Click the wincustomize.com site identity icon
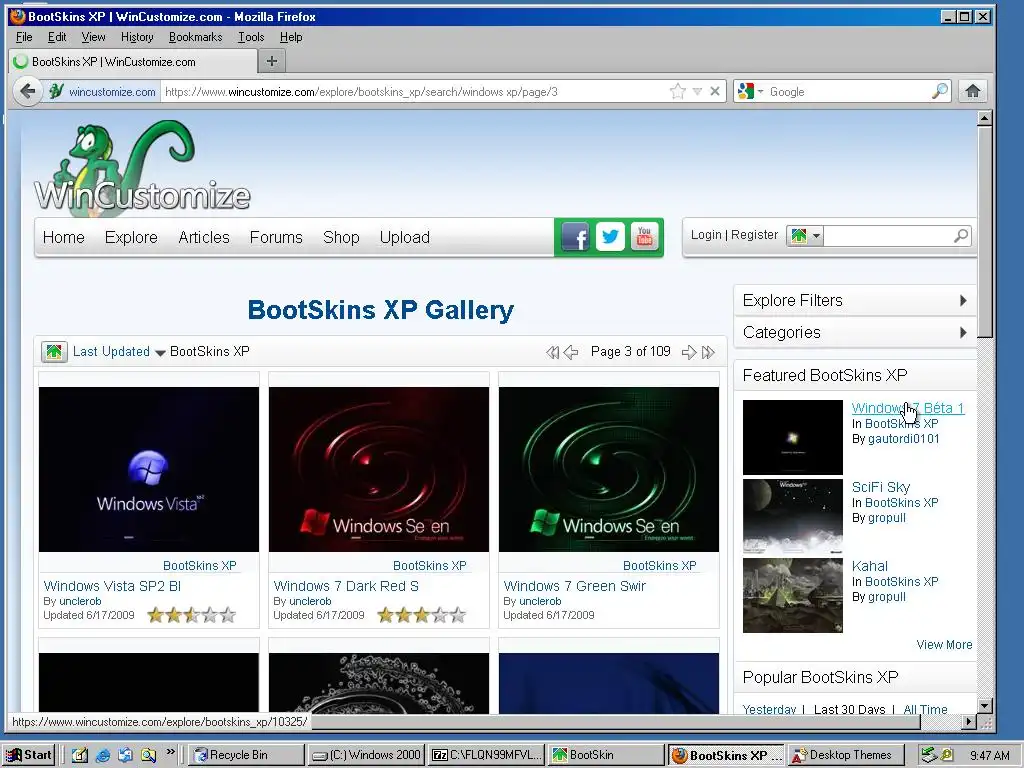 pyautogui.click(x=56, y=91)
